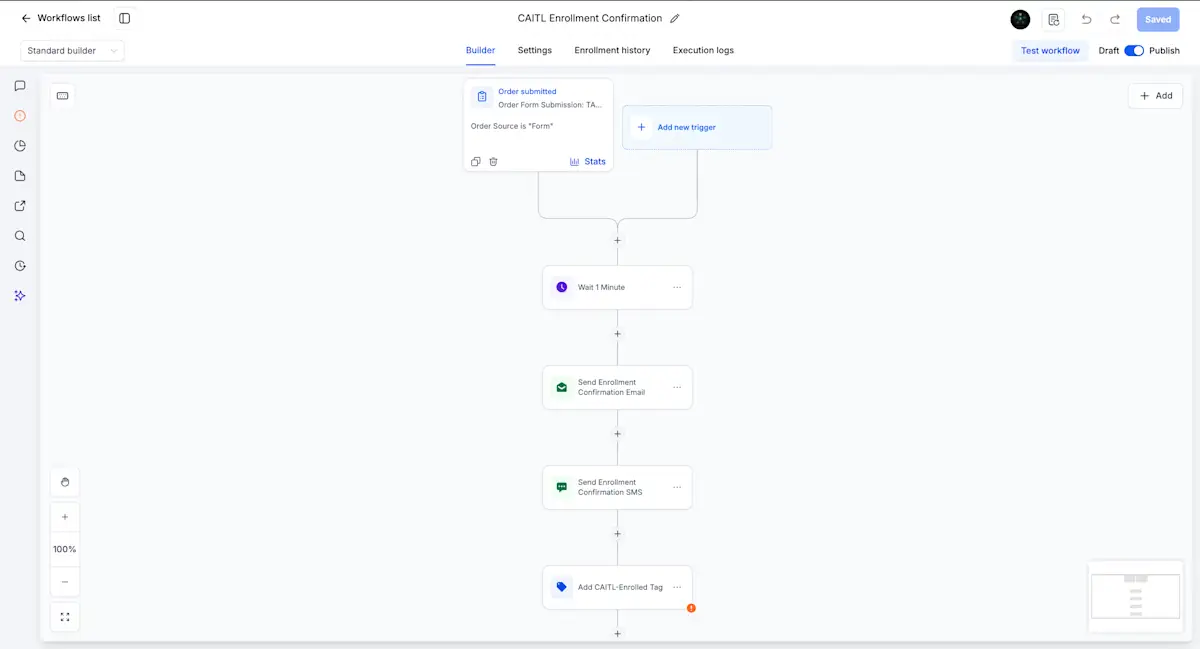Add step below CAITL-Enrolled Tag action
This screenshot has width=1200, height=649.
[617, 633]
